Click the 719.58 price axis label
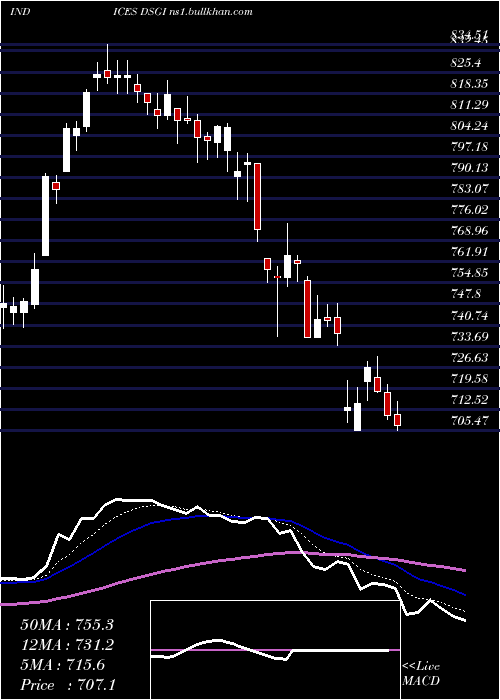The height and width of the screenshot is (700, 500). point(469,379)
